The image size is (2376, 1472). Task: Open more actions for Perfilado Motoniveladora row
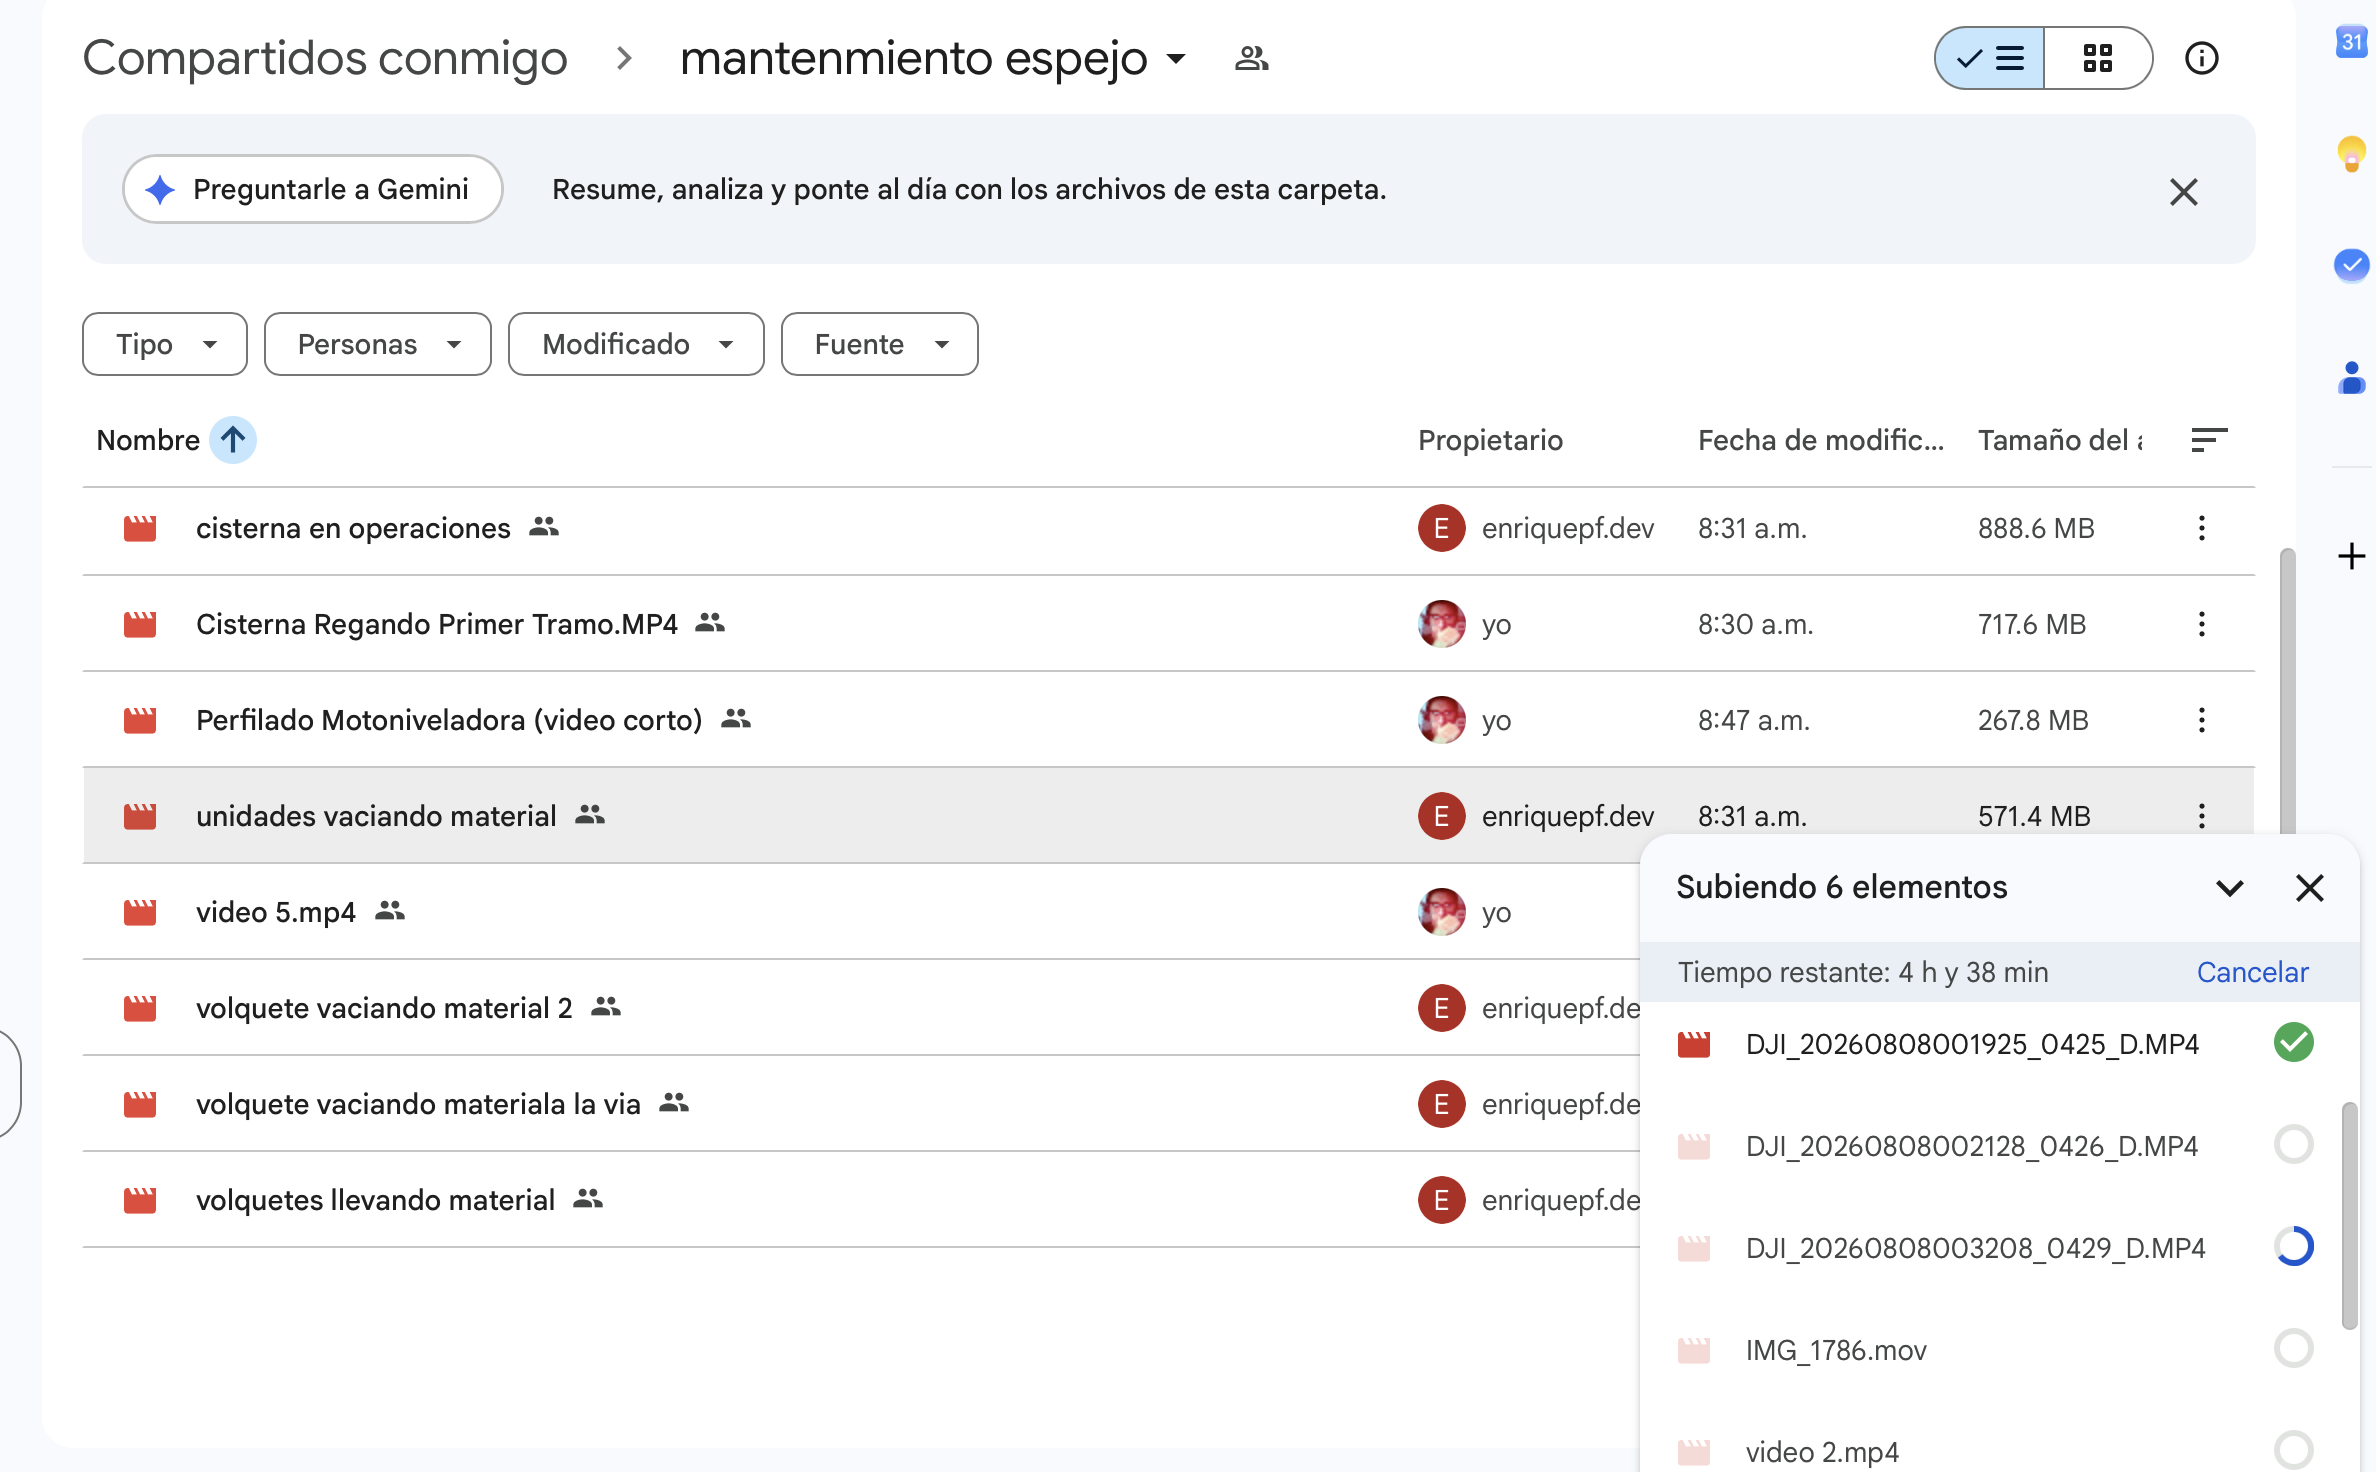click(x=2201, y=720)
